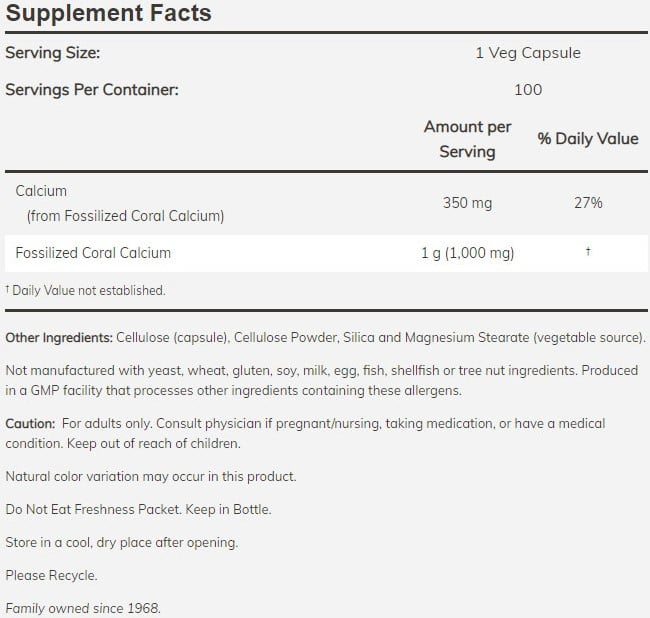Viewport: 650px width, 618px height.
Task: Click the Caution bold label
Action: [31, 424]
